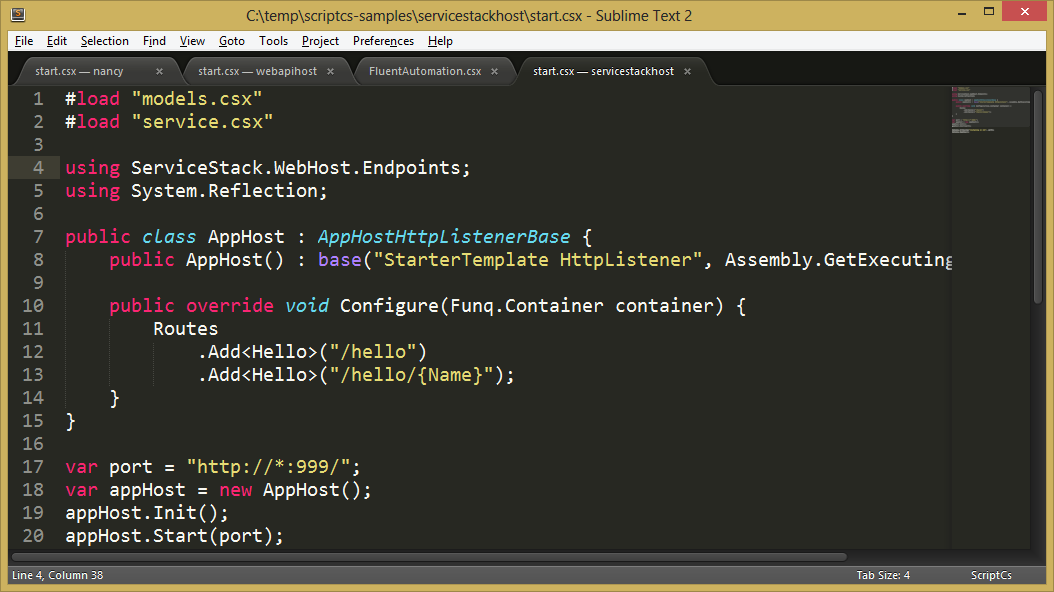Minimize the Sublime Text window
1054x592 pixels.
click(962, 11)
